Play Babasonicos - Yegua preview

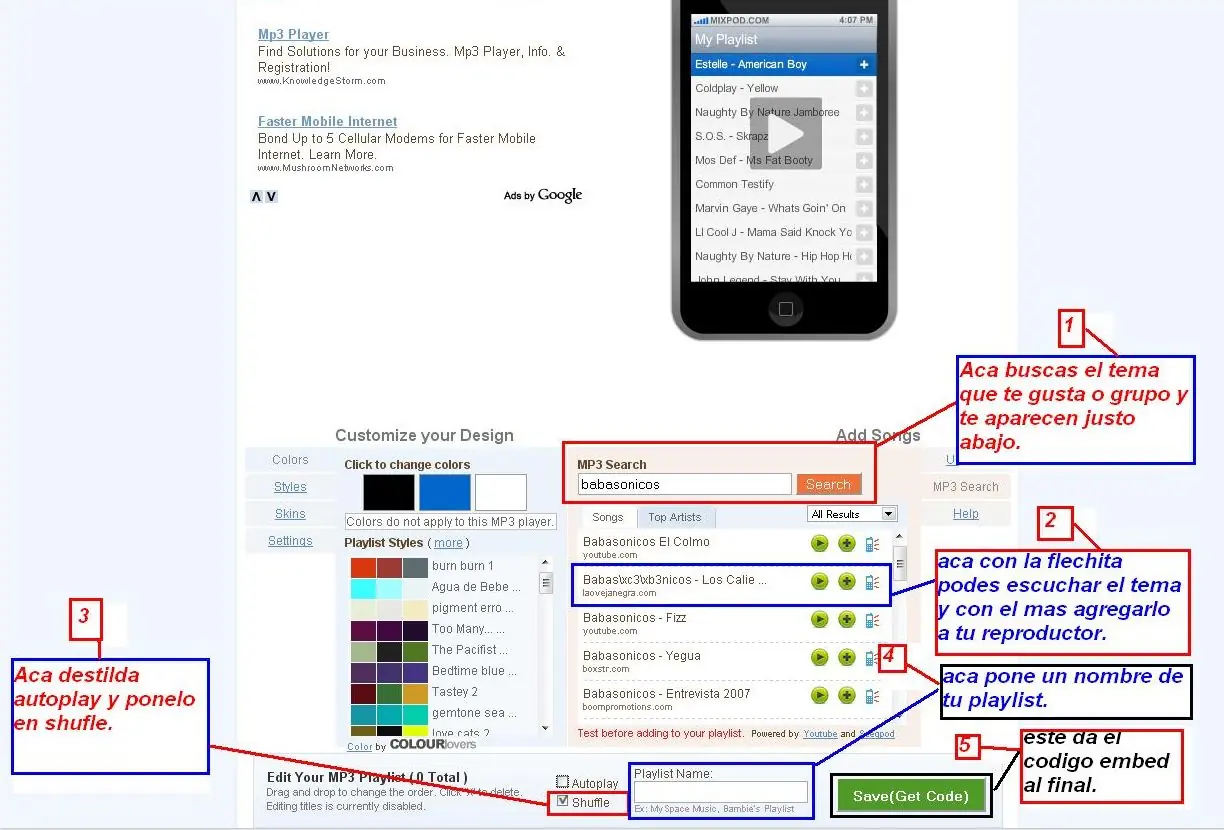tap(820, 658)
